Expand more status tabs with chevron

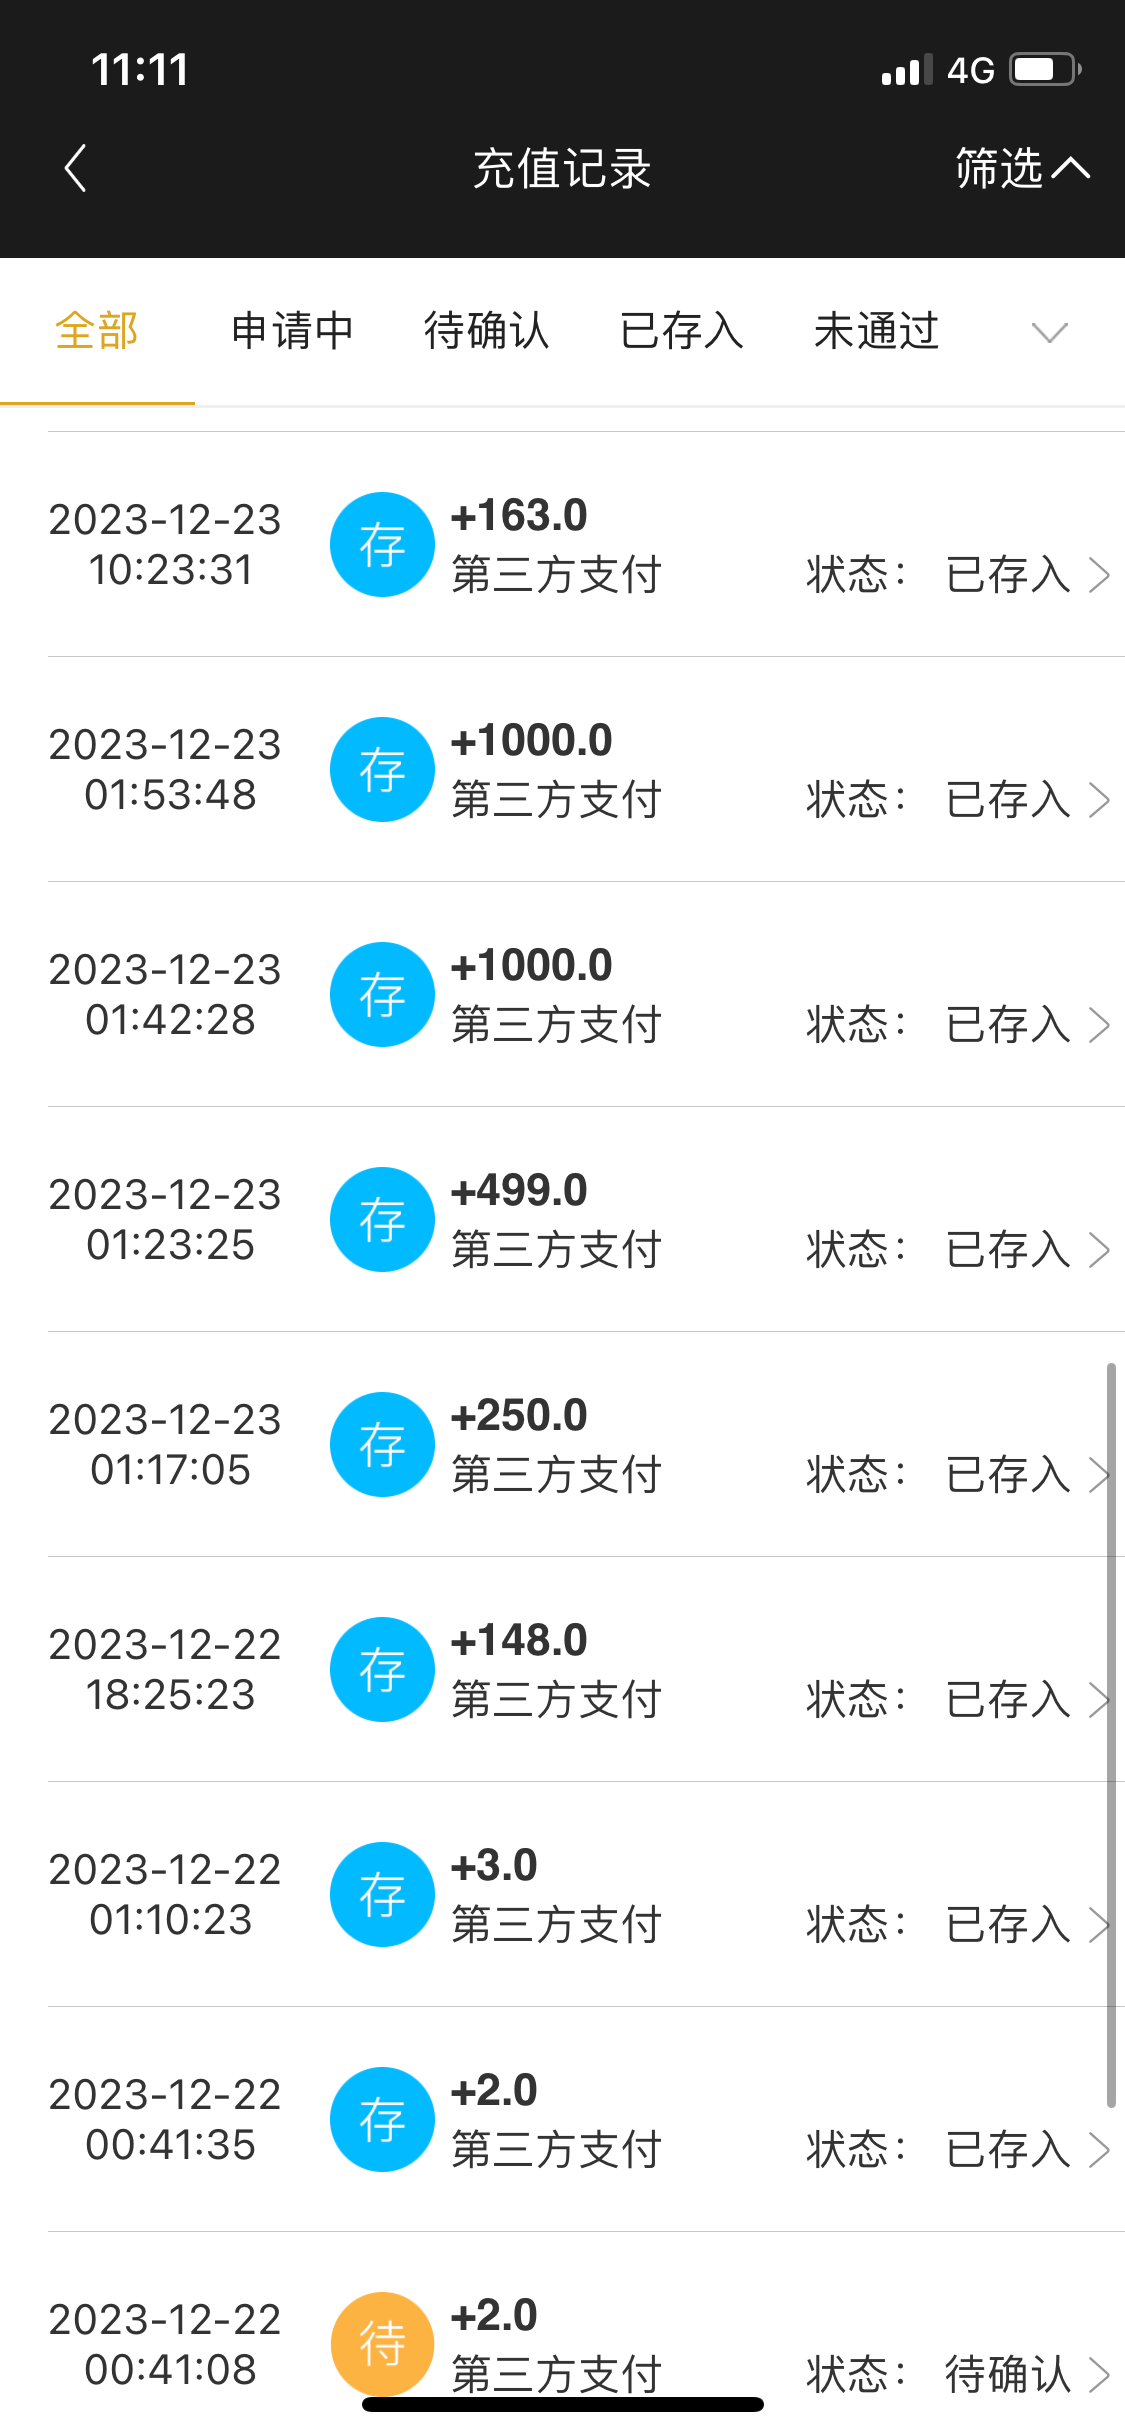point(1049,332)
